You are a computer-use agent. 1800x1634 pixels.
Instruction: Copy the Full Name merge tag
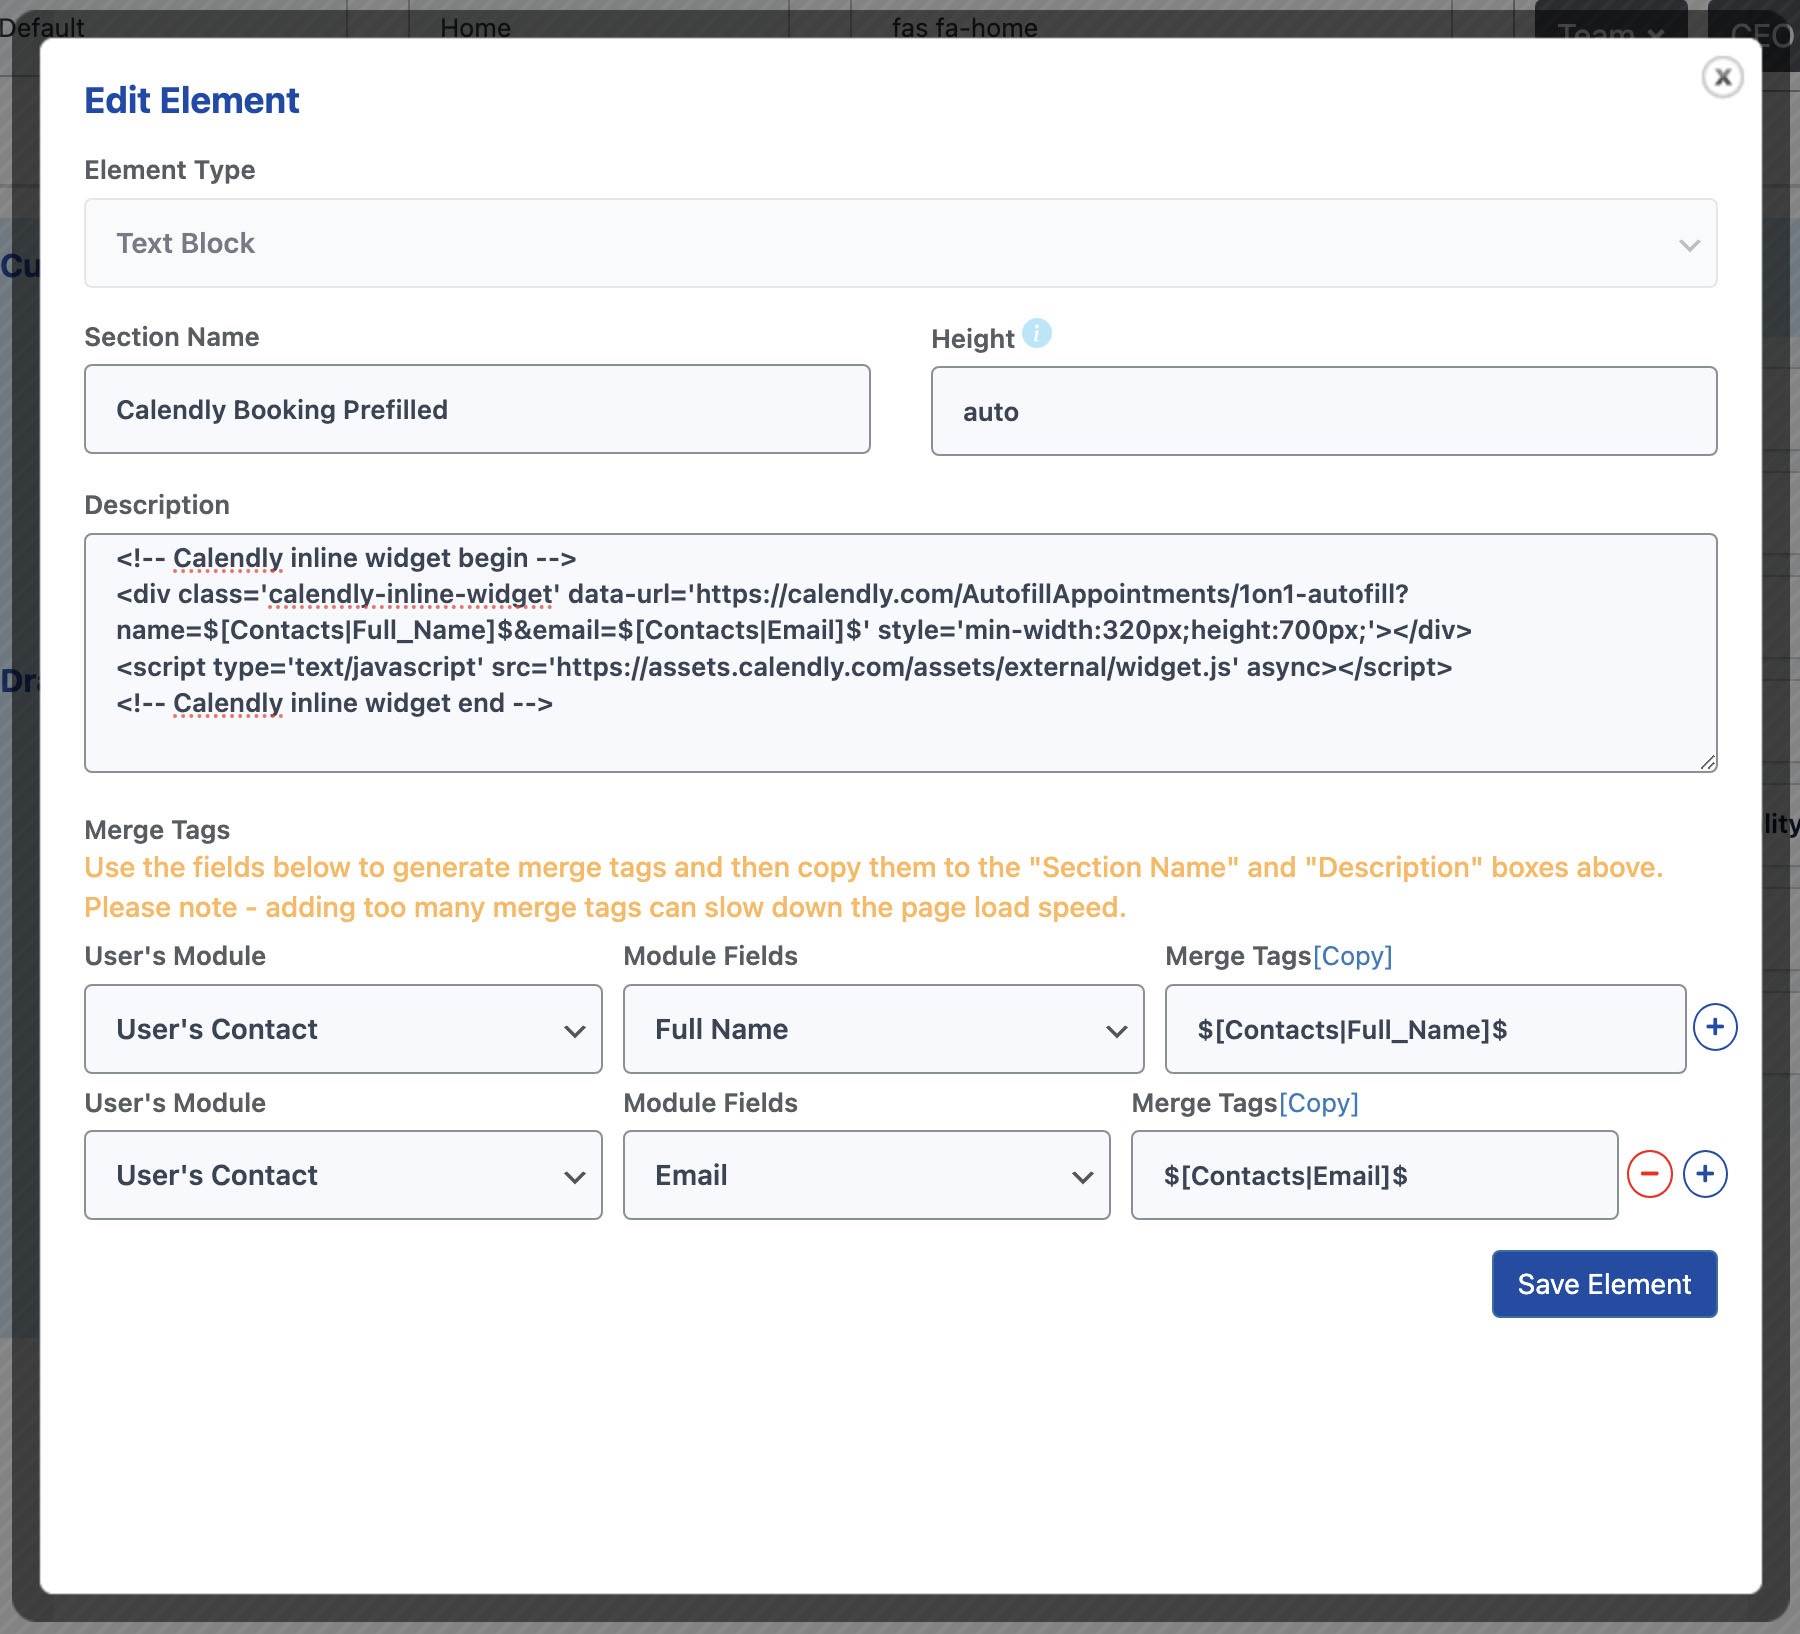(1352, 956)
